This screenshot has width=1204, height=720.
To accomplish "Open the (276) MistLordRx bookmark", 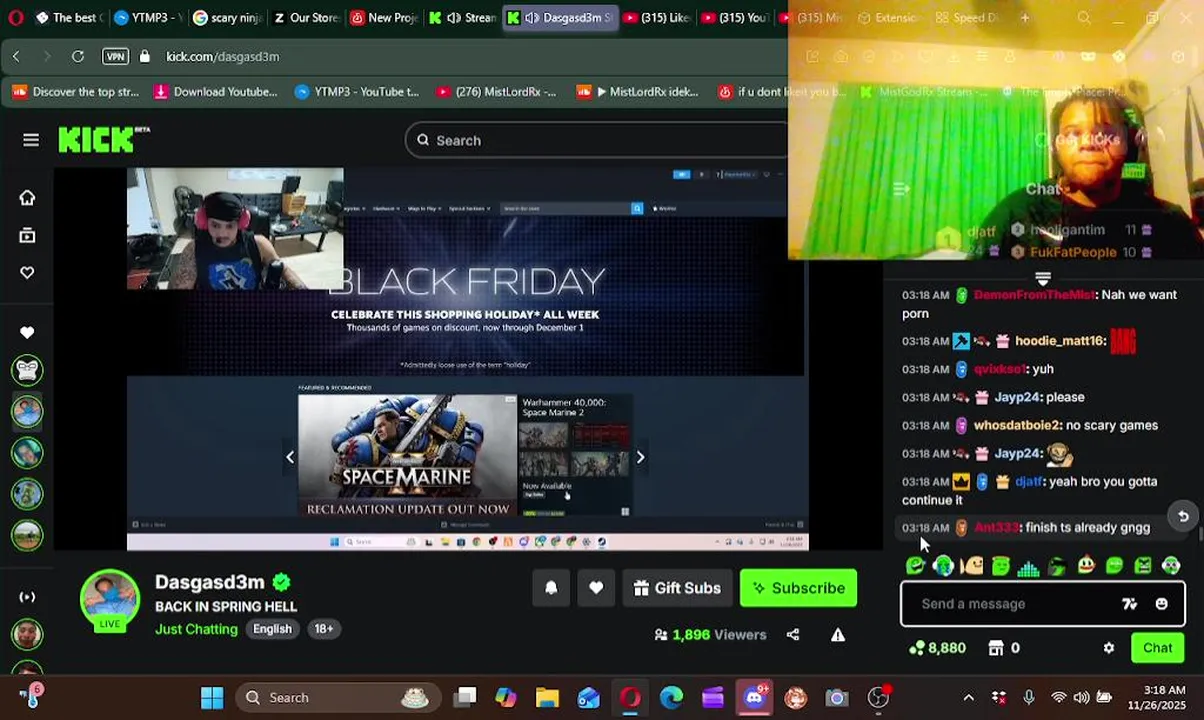I will click(x=496, y=92).
